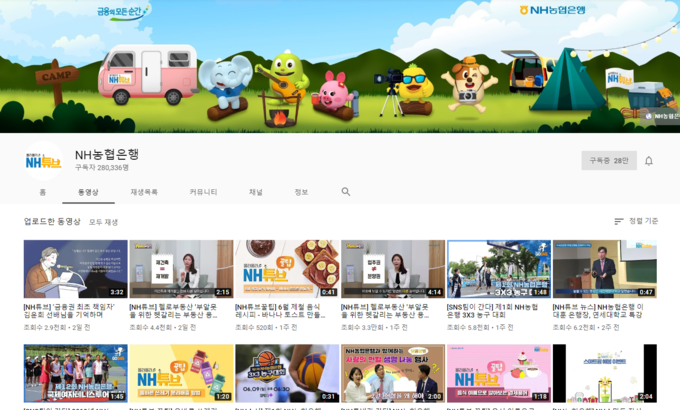The height and width of the screenshot is (410, 680).
Task: Switch to the 채널 tab
Action: [x=255, y=192]
